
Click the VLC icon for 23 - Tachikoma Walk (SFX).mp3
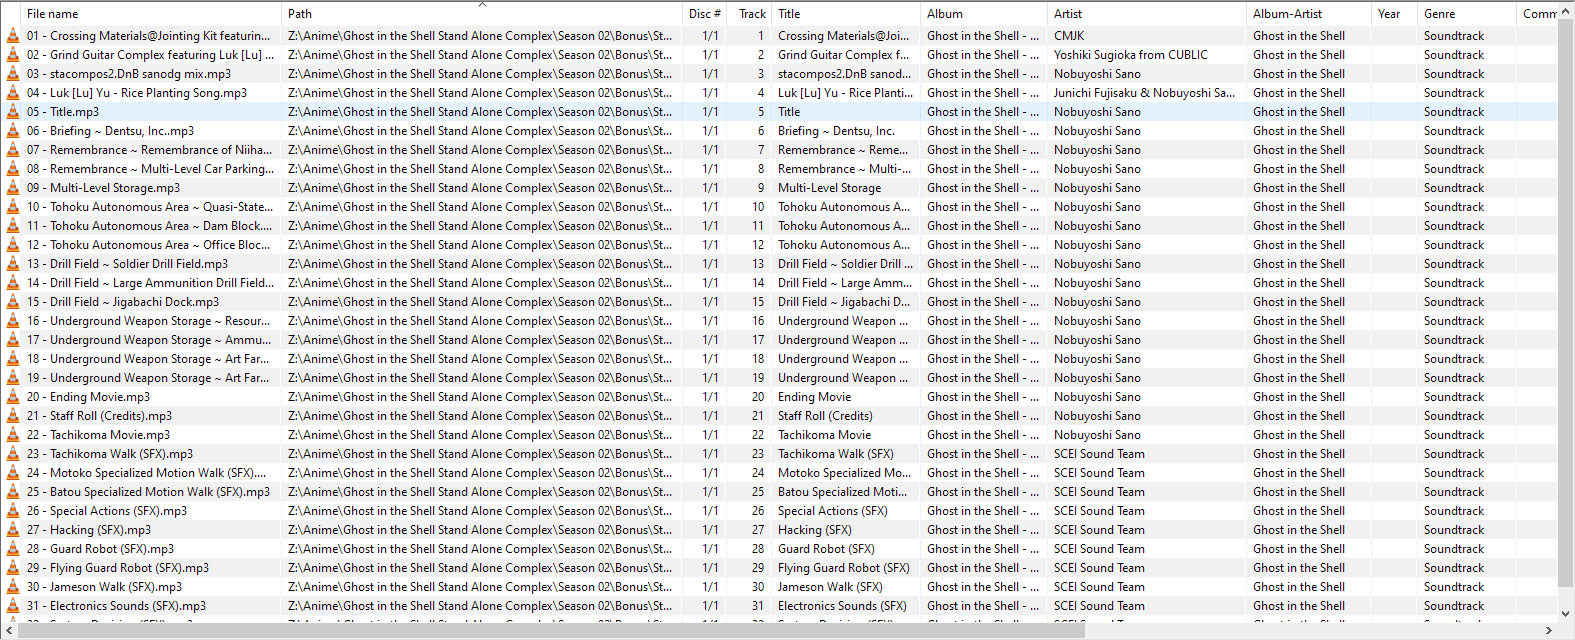pyautogui.click(x=13, y=453)
